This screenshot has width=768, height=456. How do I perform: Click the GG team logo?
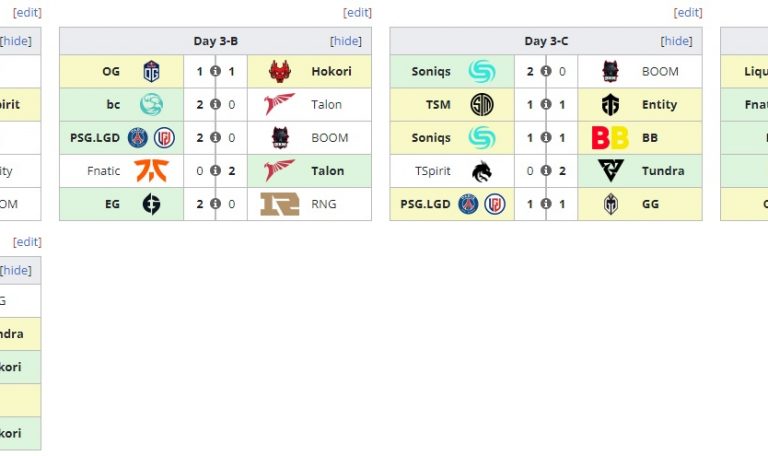pyautogui.click(x=610, y=203)
